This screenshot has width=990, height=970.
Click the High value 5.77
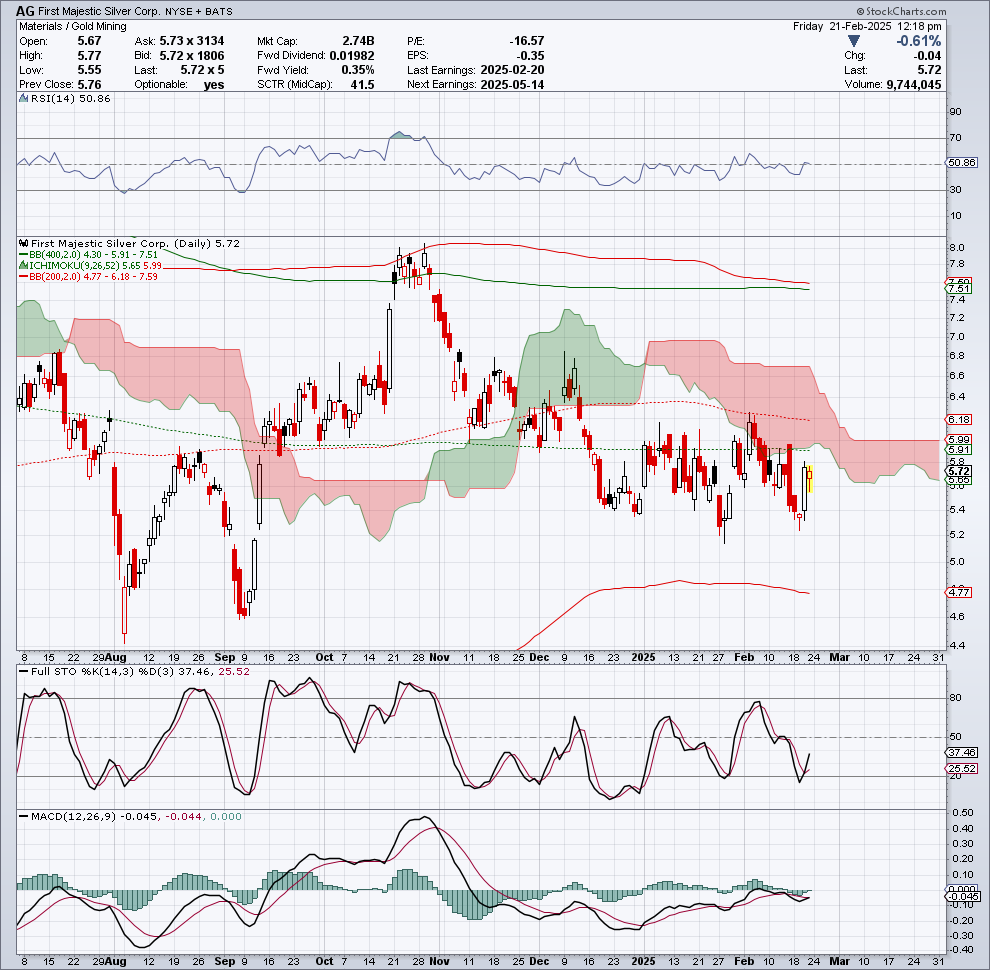click(x=89, y=56)
